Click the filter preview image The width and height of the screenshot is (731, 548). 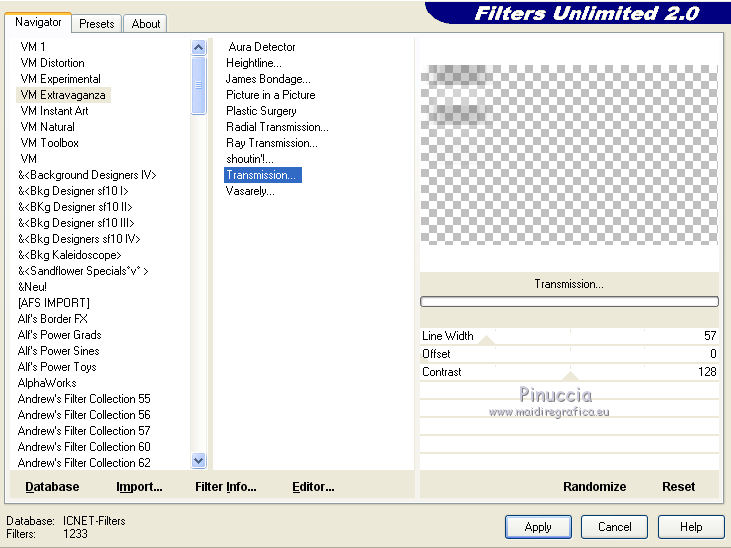tap(569, 154)
